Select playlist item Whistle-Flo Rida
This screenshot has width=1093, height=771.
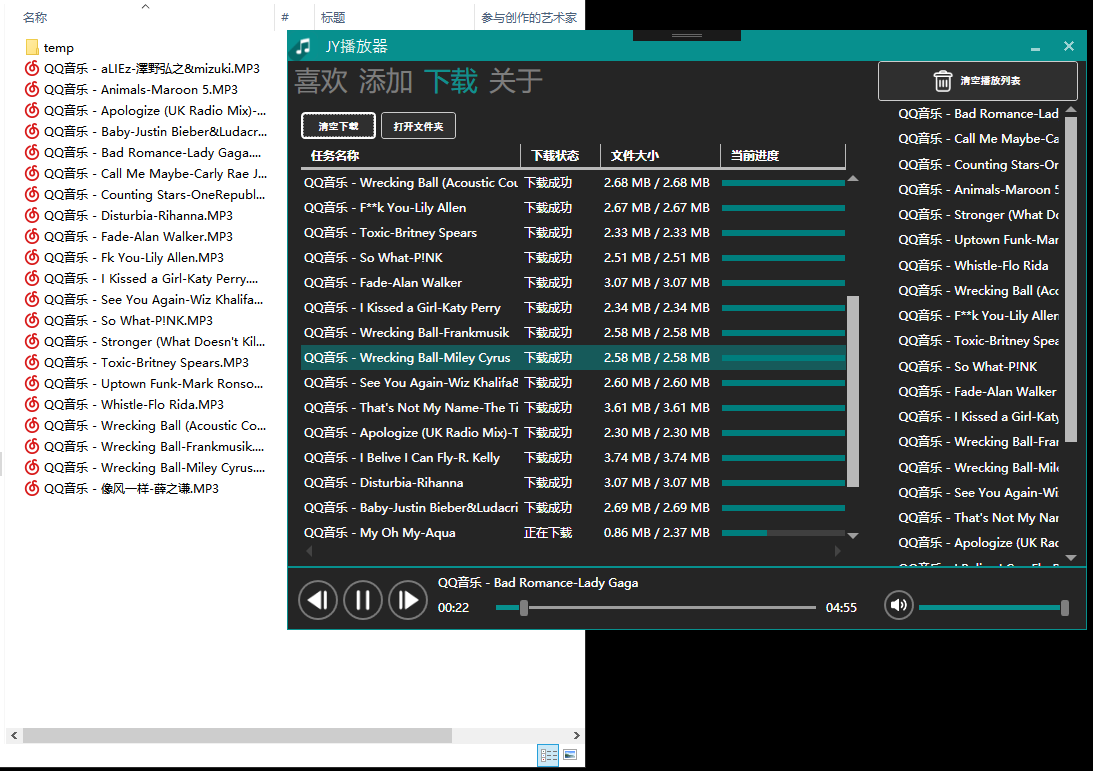[x=978, y=266]
